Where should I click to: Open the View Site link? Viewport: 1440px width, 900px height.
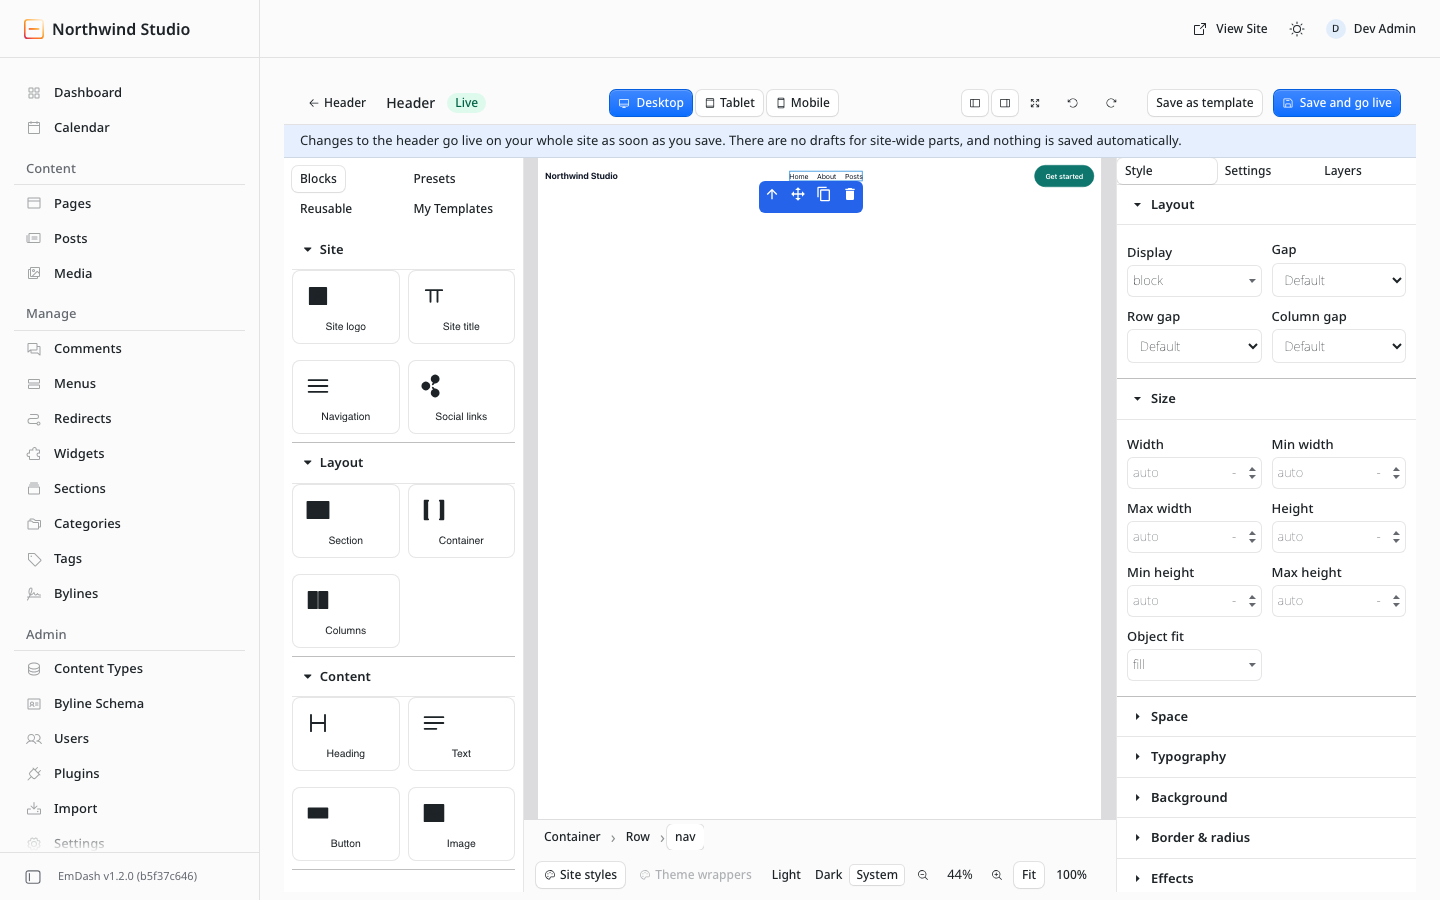coord(1231,29)
